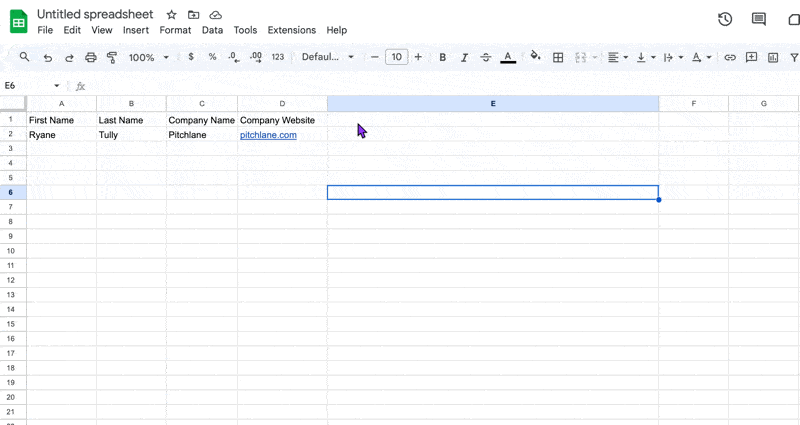The image size is (800, 425).
Task: Open the text rotation dropdown
Action: pos(701,57)
